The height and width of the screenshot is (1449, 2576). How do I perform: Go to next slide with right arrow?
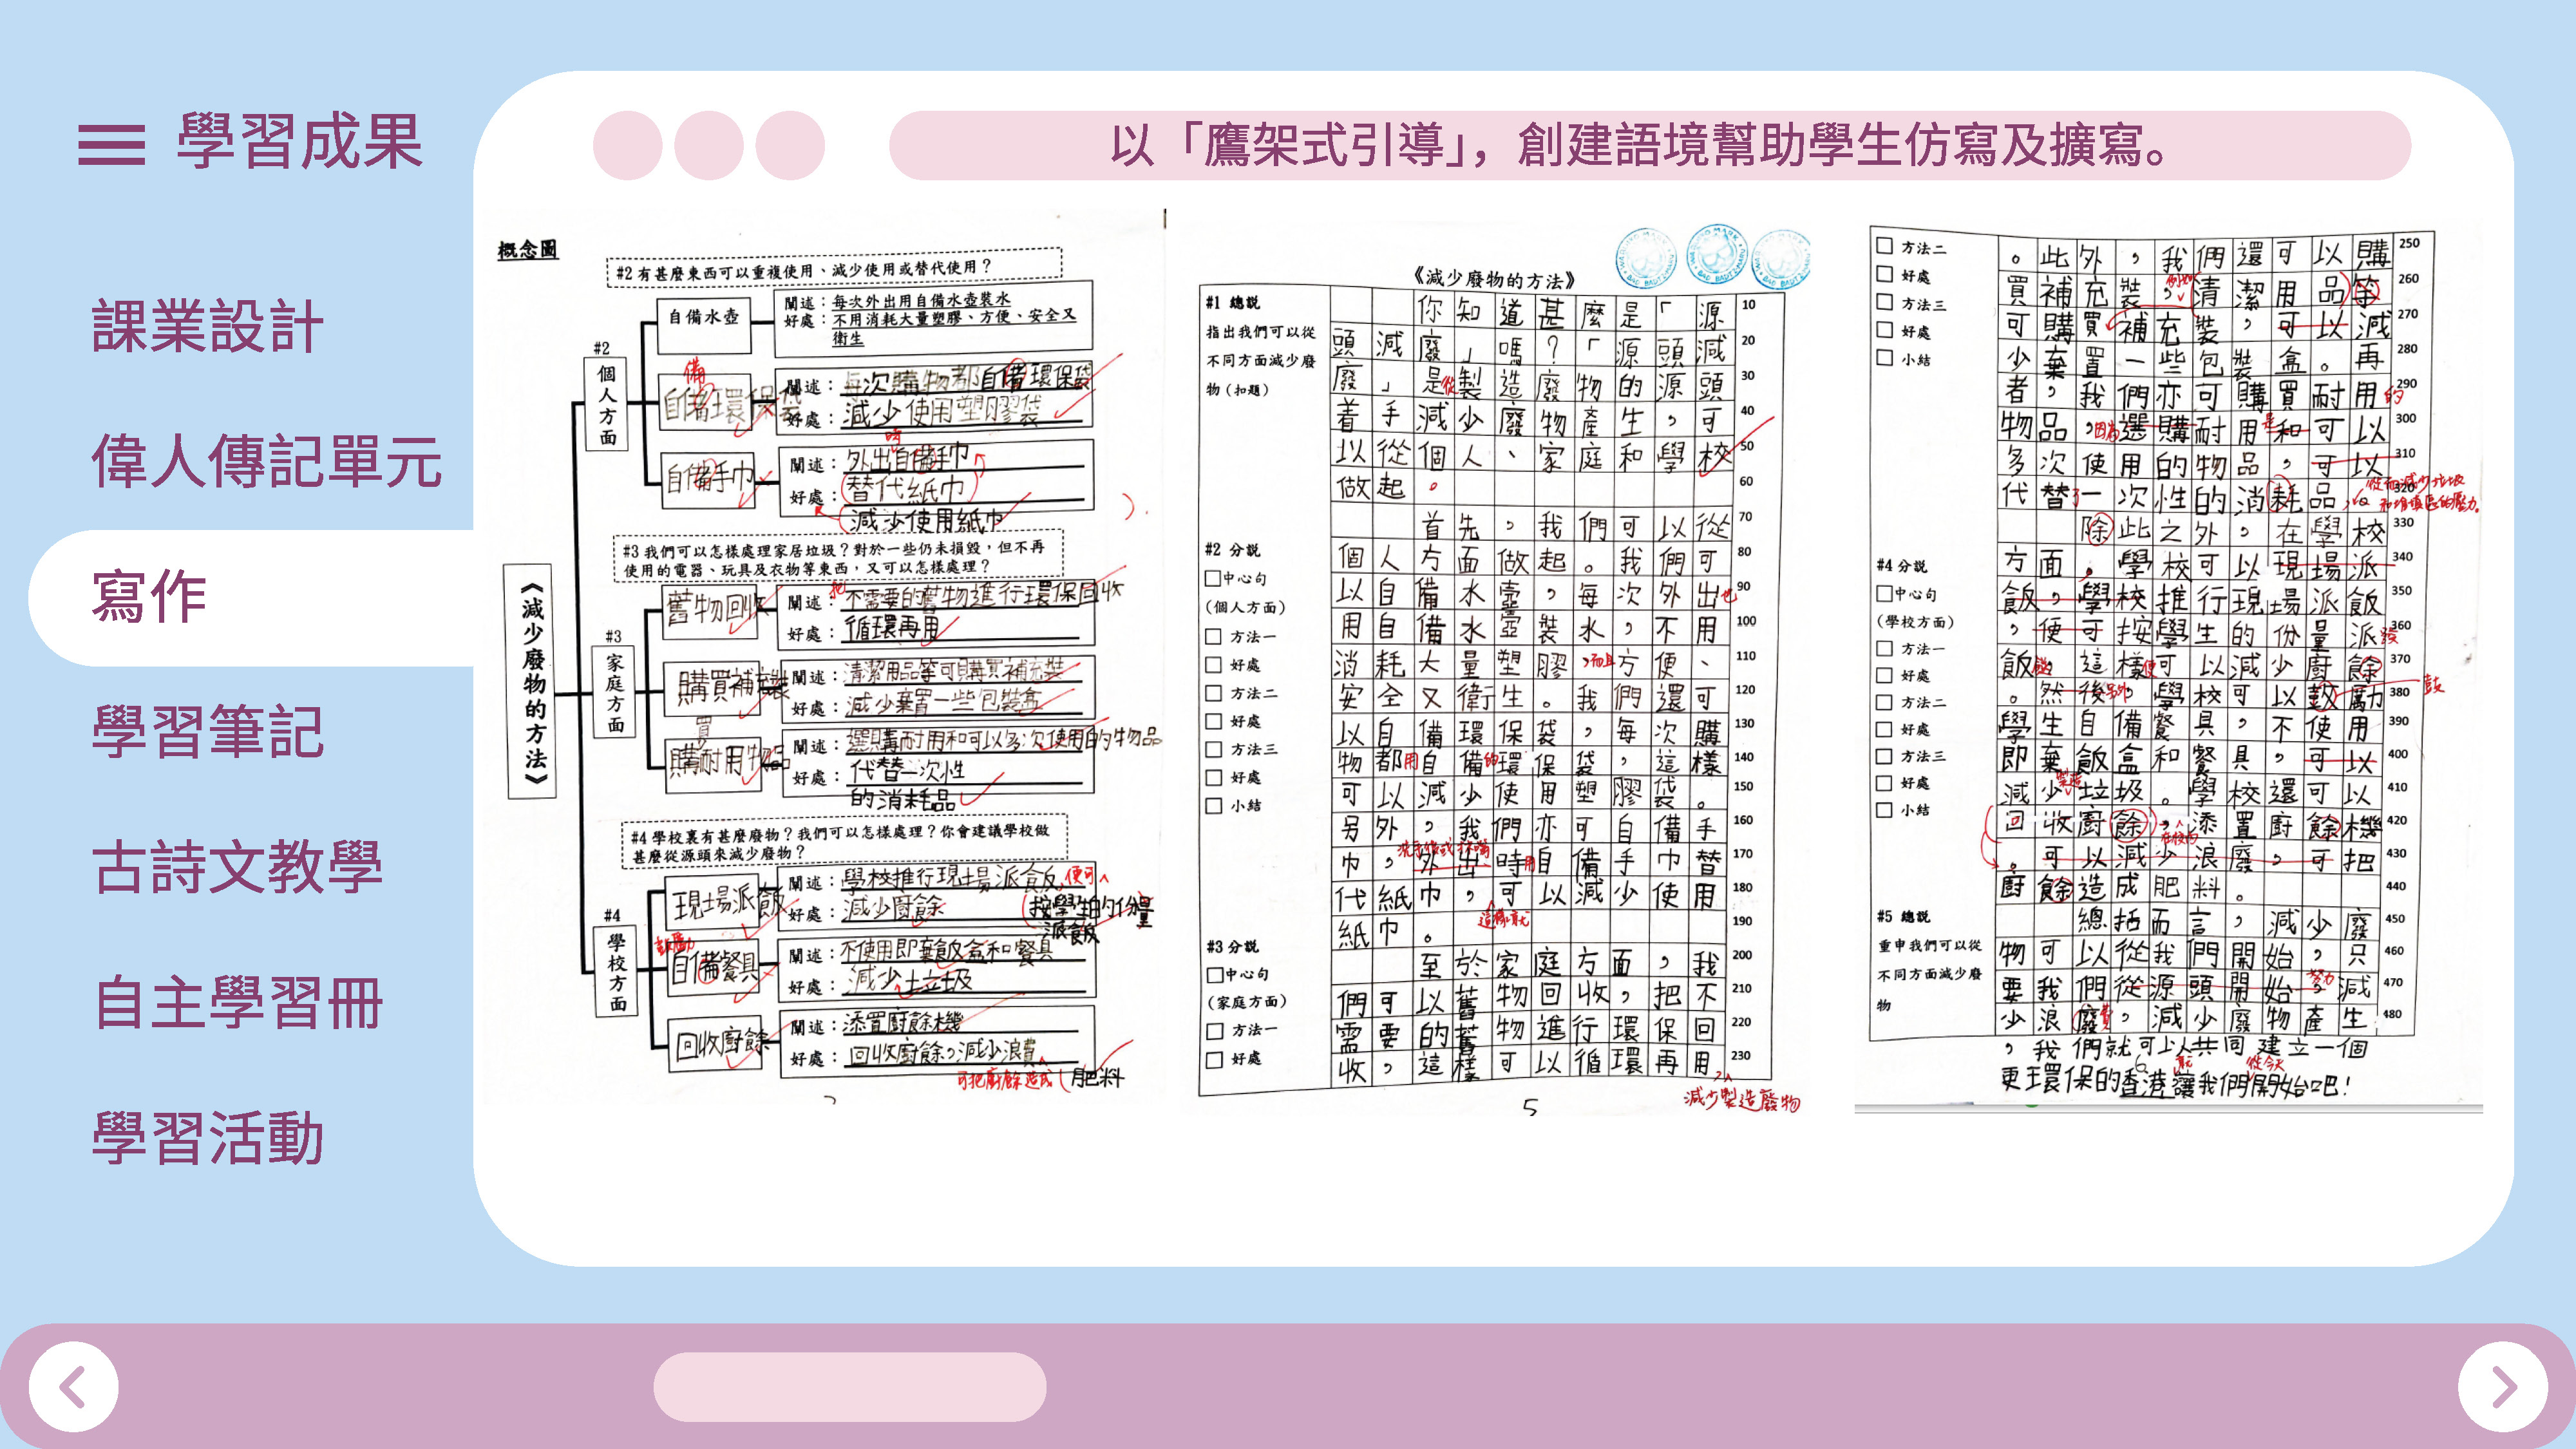(x=2502, y=1387)
